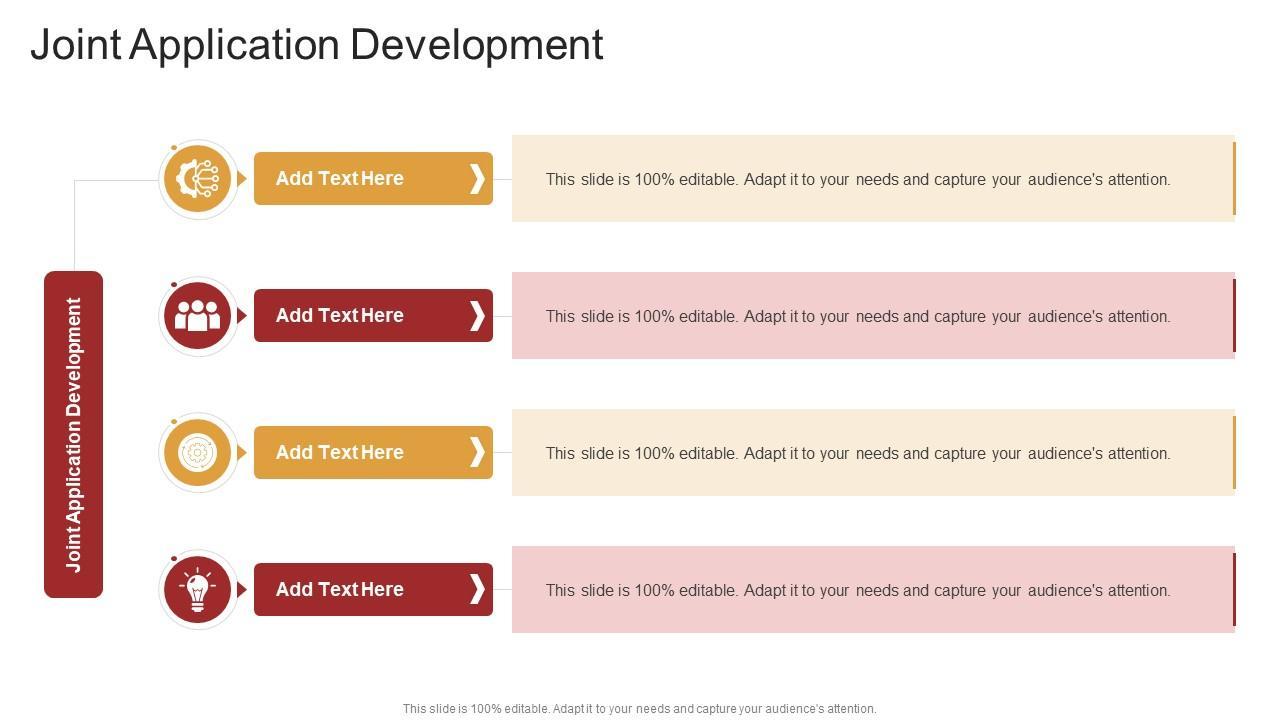
Task: Click the Add Text Here label next to the gear circuit icon
Action: tap(339, 179)
